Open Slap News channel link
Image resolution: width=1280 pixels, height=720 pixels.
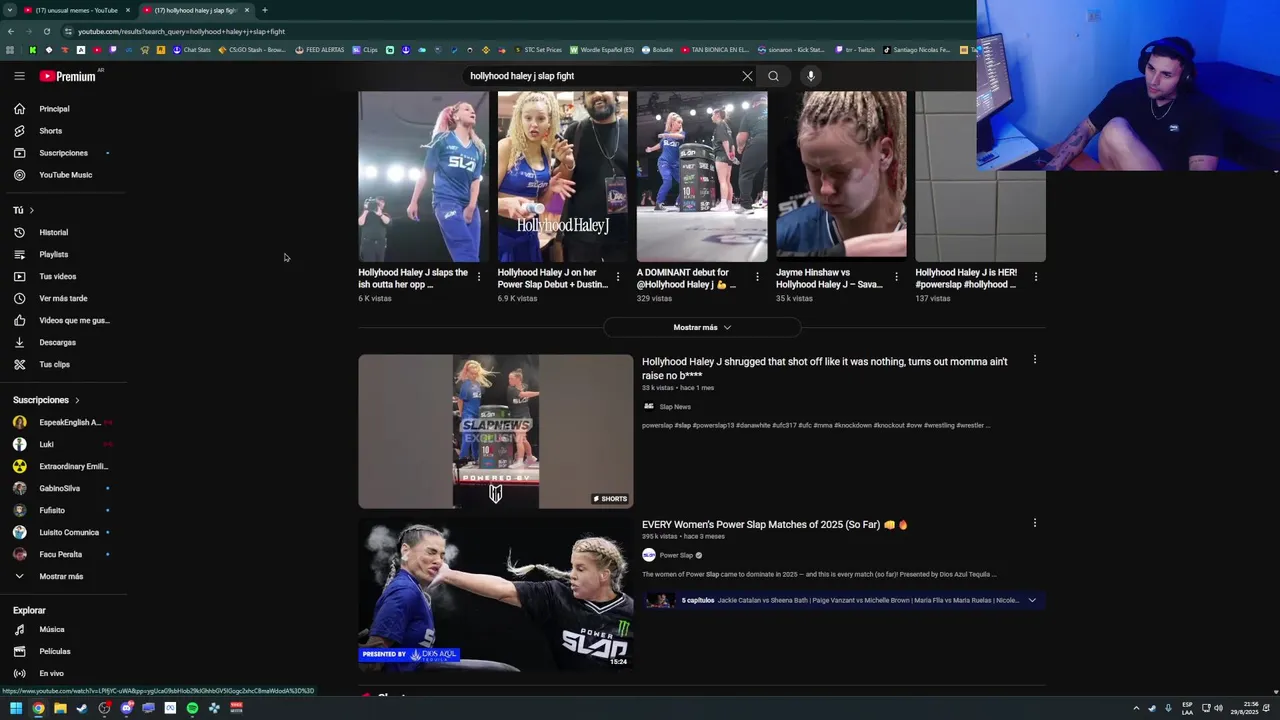674,407
